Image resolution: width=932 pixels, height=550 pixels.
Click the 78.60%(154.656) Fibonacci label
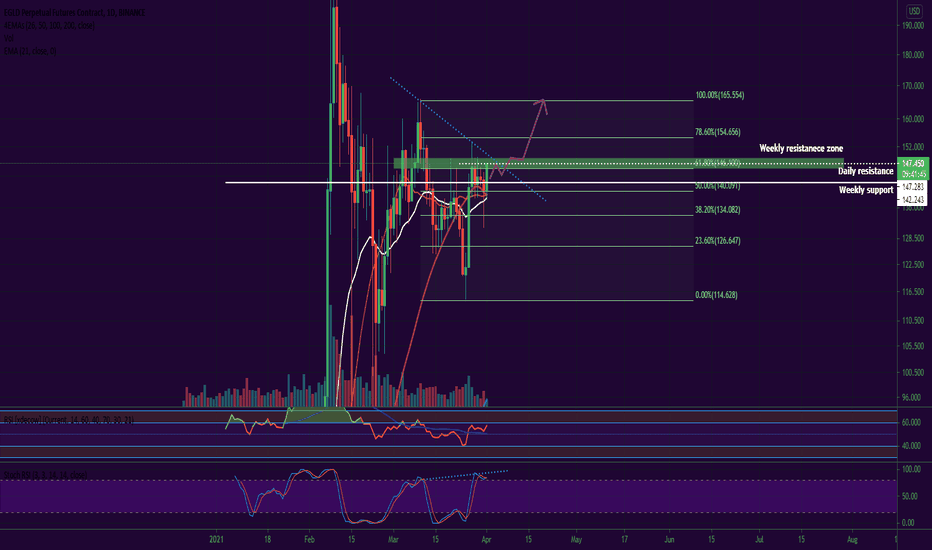tap(718, 132)
